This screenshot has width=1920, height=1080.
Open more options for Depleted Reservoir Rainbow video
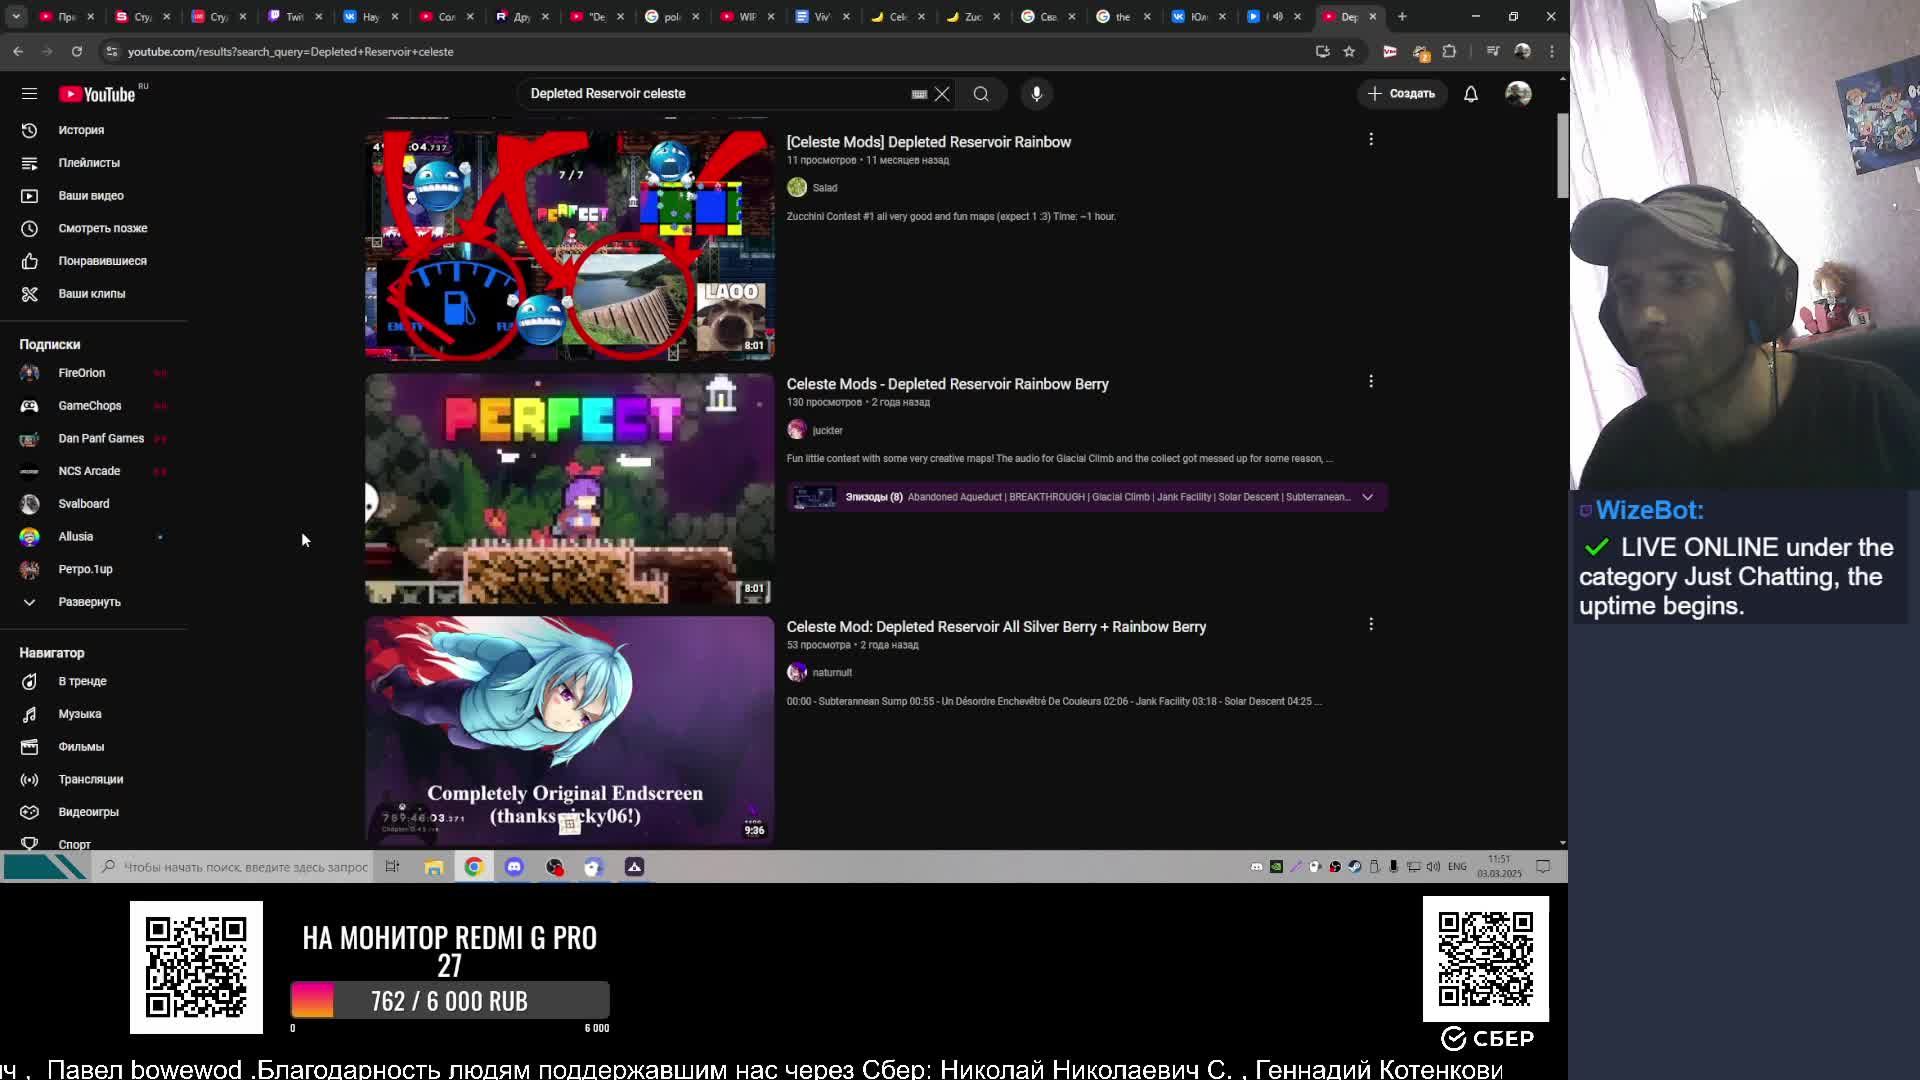[1371, 140]
